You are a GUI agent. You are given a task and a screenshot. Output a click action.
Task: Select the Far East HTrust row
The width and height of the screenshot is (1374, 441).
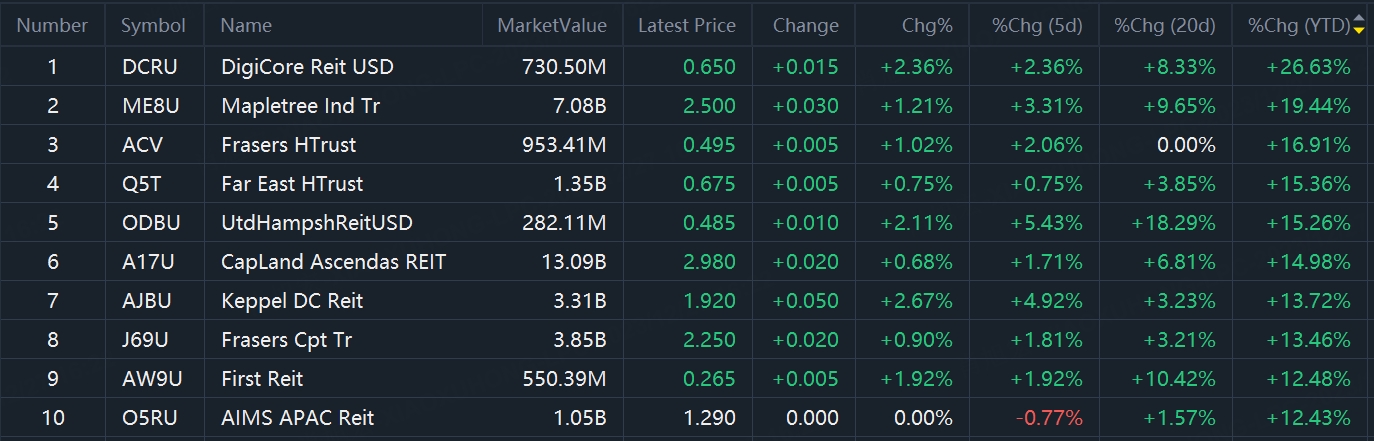[x=292, y=184]
